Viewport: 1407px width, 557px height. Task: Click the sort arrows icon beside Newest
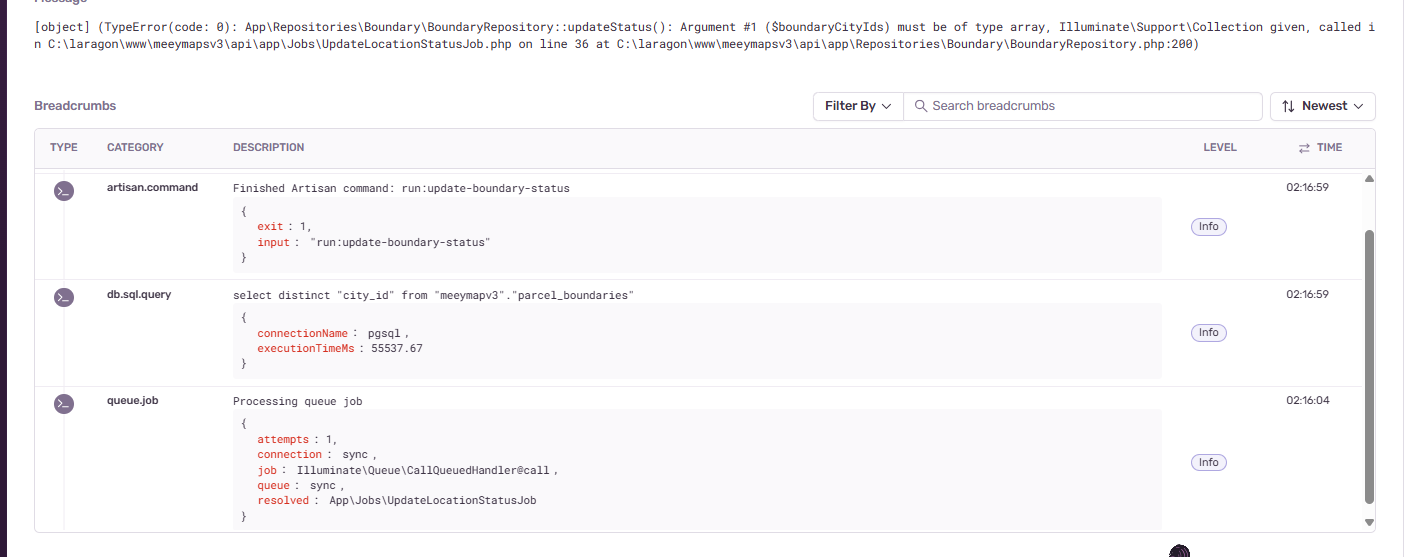point(1288,106)
